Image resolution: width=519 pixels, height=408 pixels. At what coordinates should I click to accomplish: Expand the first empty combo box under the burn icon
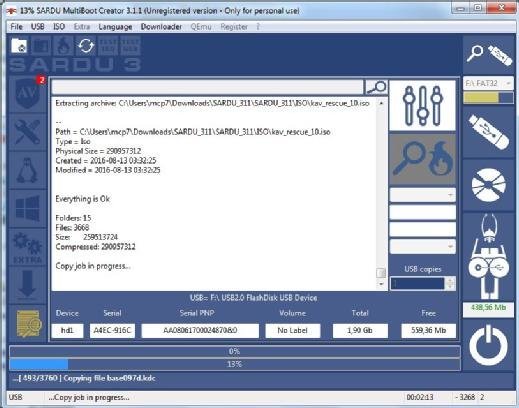(x=450, y=195)
